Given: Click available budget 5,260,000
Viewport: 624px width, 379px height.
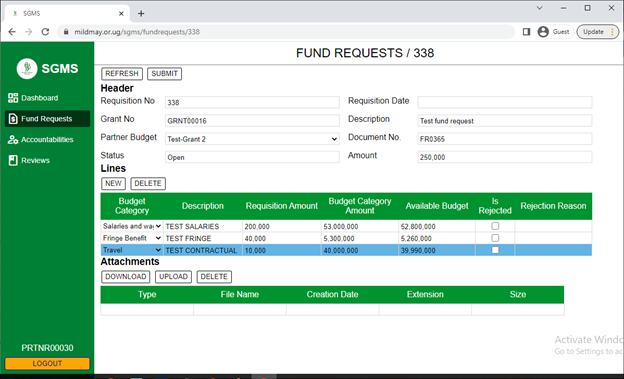Looking at the screenshot, I should point(437,238).
